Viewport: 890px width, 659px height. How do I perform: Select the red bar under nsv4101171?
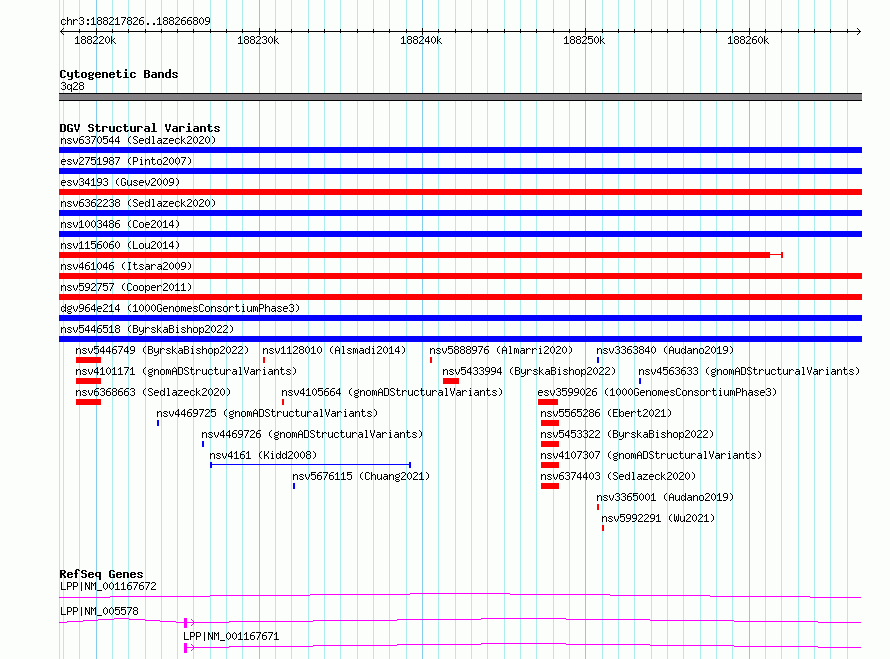tap(88, 381)
